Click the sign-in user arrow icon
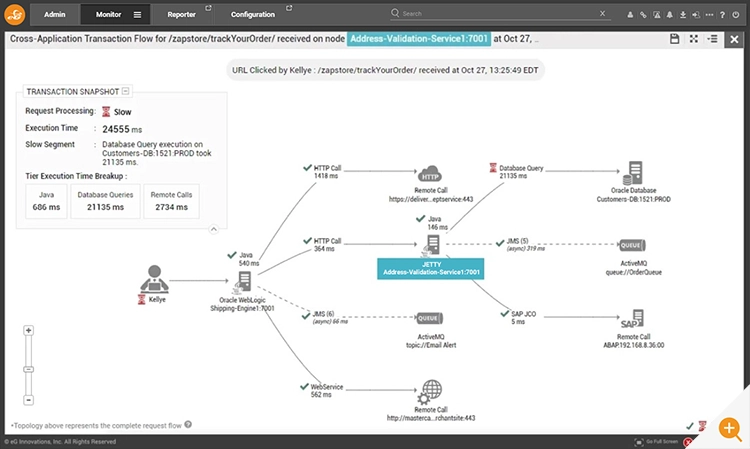The height and width of the screenshot is (449, 750). (696, 15)
